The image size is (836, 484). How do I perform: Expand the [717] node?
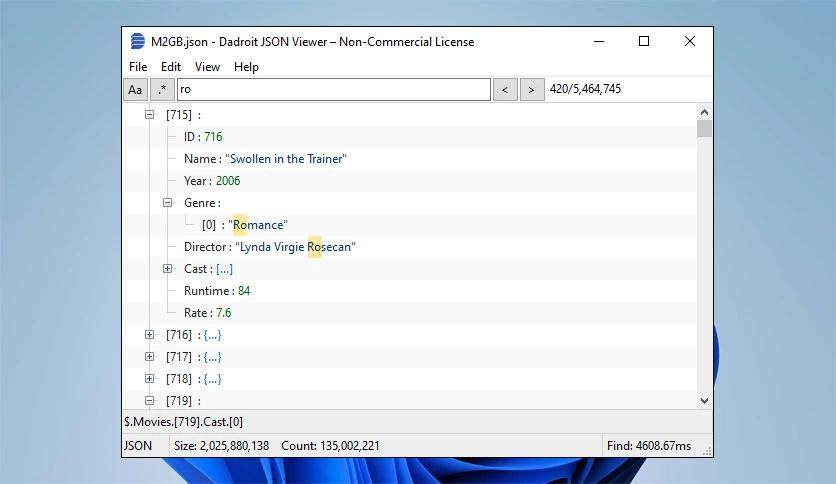coord(150,357)
